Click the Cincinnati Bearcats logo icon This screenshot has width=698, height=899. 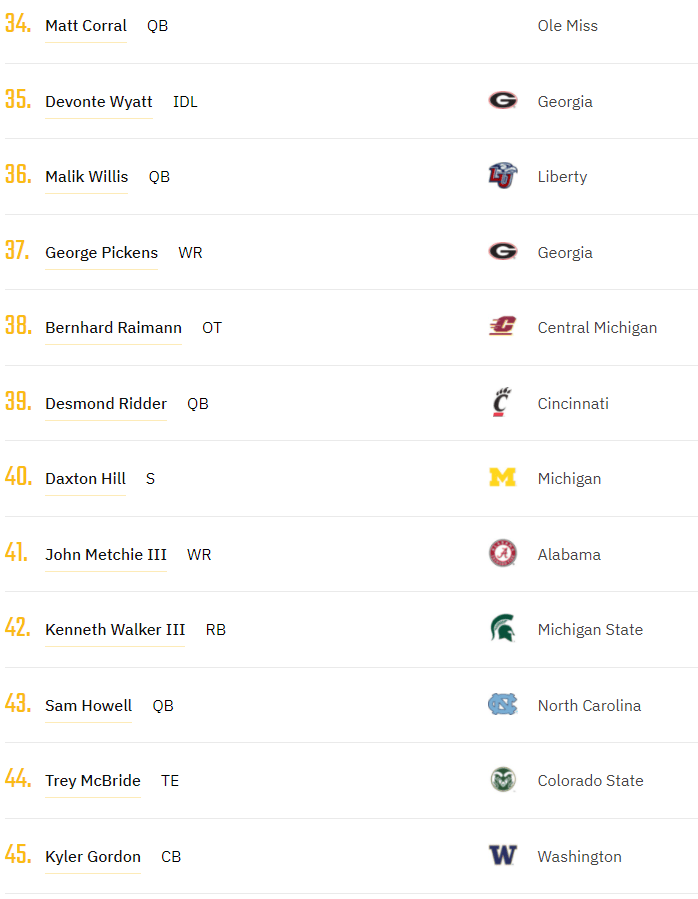(x=502, y=403)
